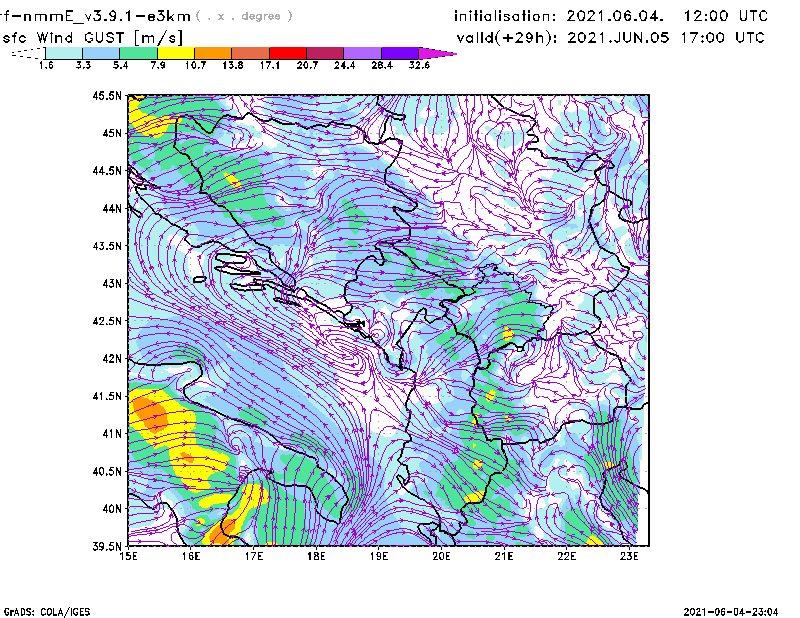Click the 39.5N latitude label
Screen dimensions: 800x618
pos(107,547)
